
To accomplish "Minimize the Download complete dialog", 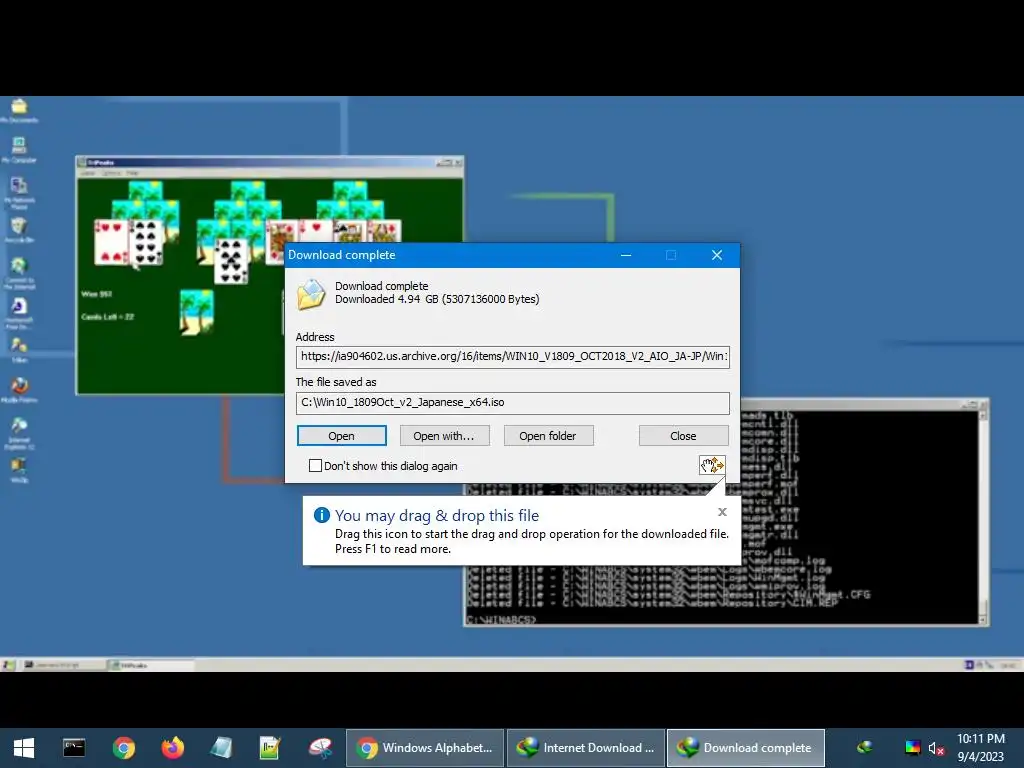I will pyautogui.click(x=626, y=255).
